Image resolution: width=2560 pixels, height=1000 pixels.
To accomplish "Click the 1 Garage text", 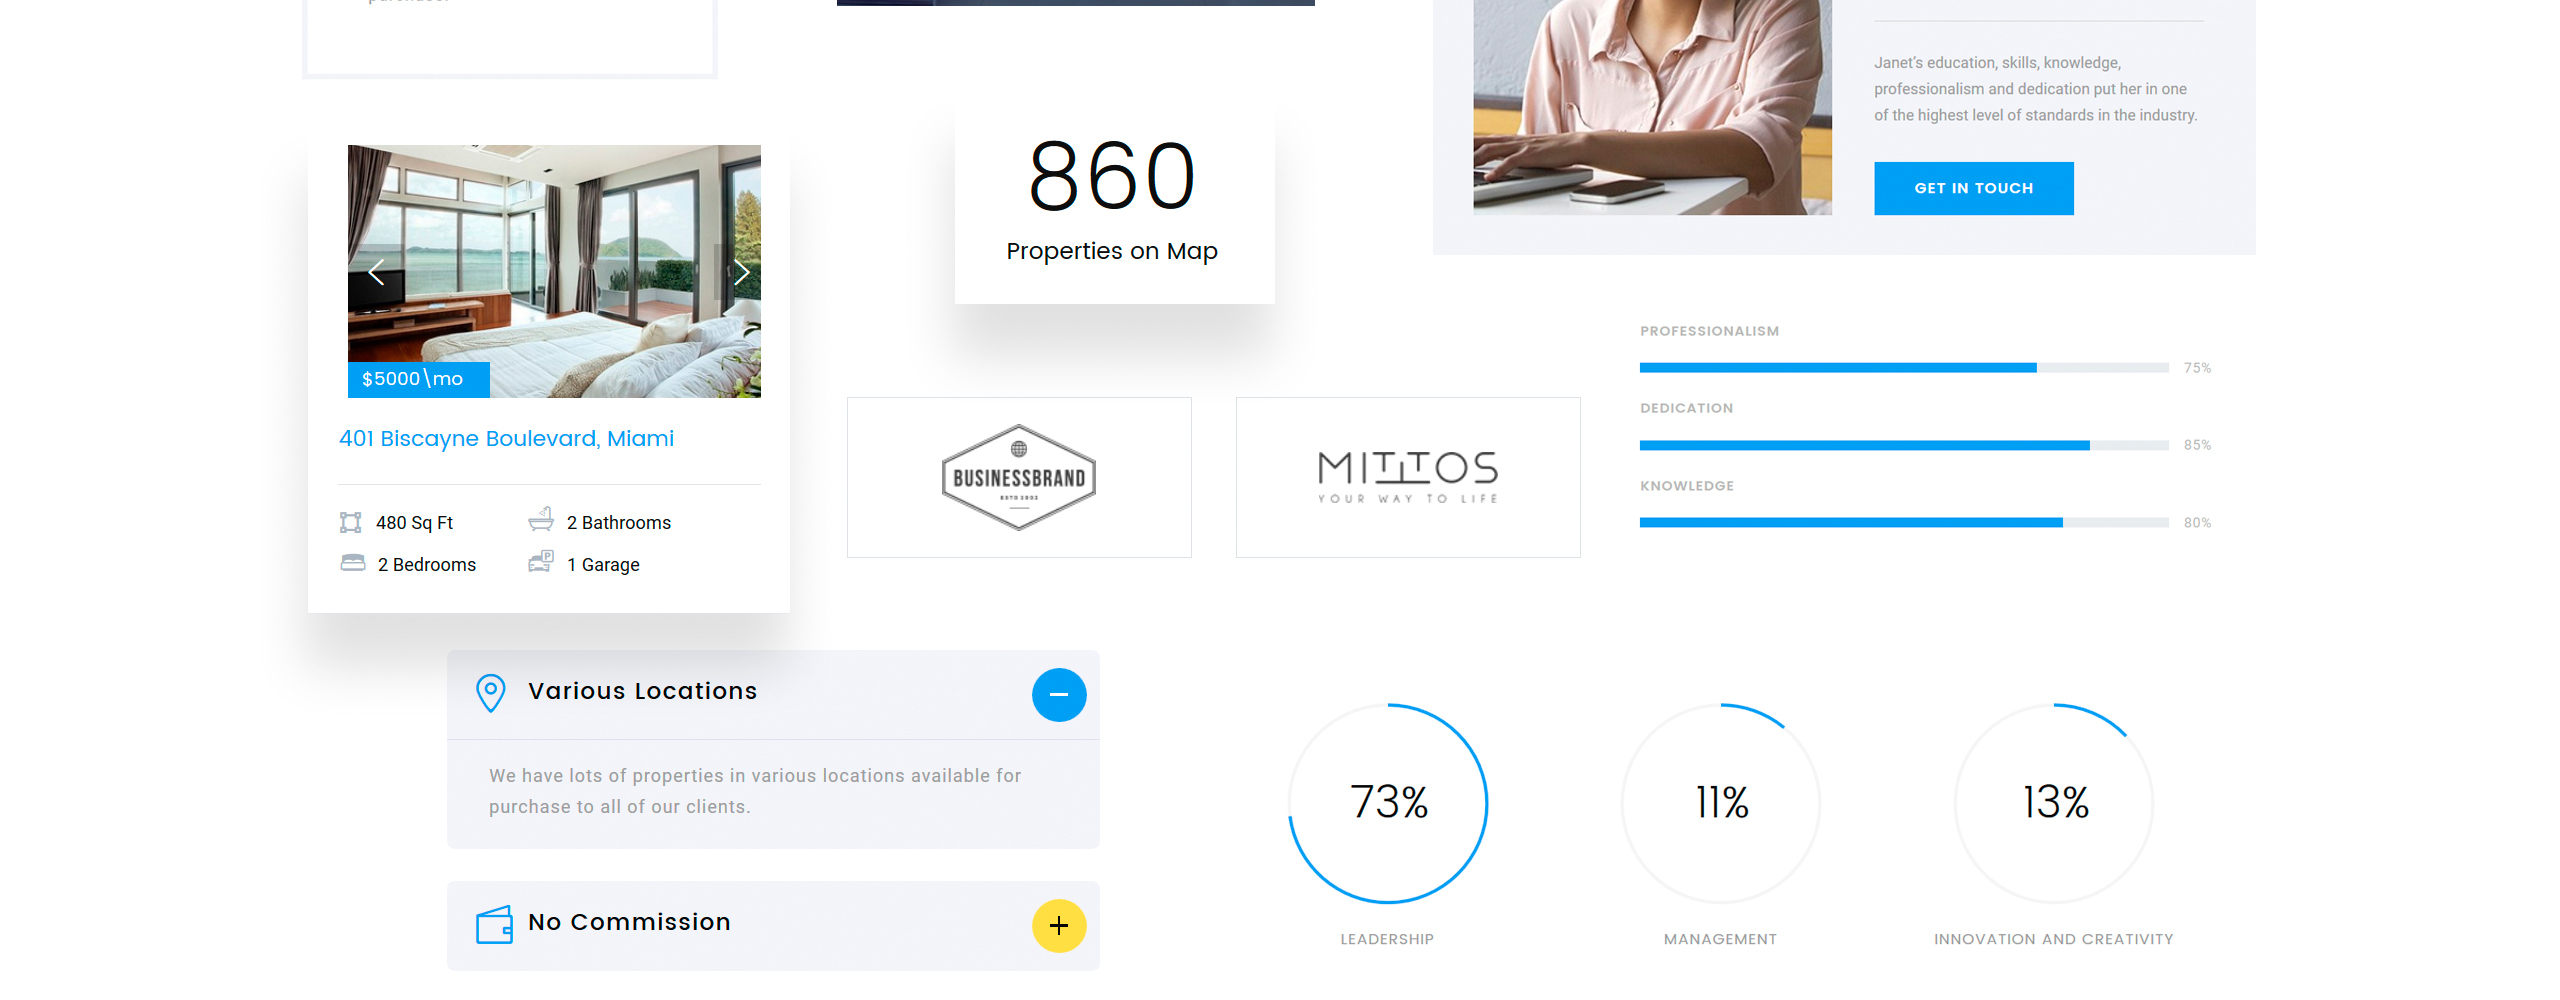I will coord(603,565).
